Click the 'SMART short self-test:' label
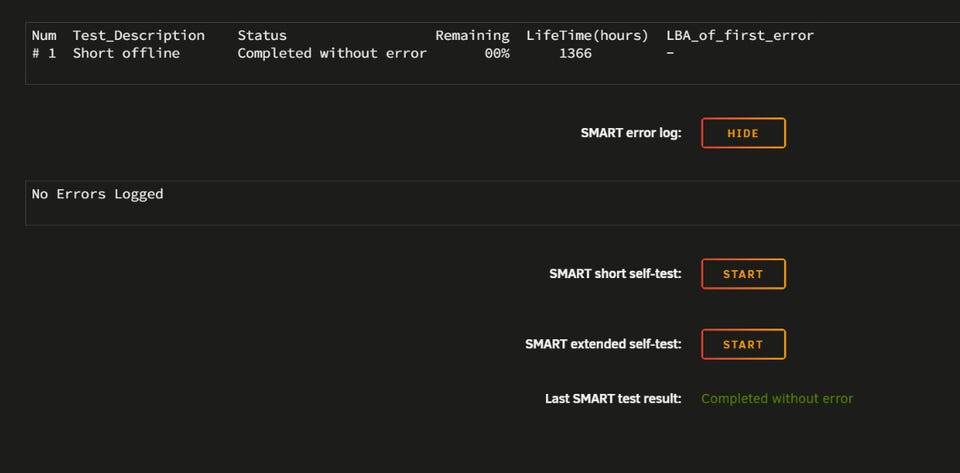The height and width of the screenshot is (473, 960). [x=615, y=274]
